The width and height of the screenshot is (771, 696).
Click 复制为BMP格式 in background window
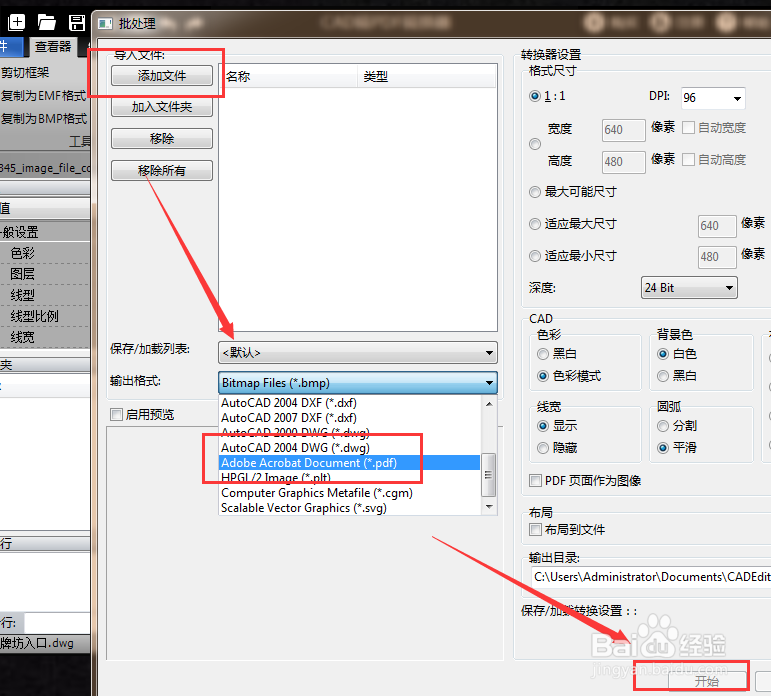click(x=43, y=119)
